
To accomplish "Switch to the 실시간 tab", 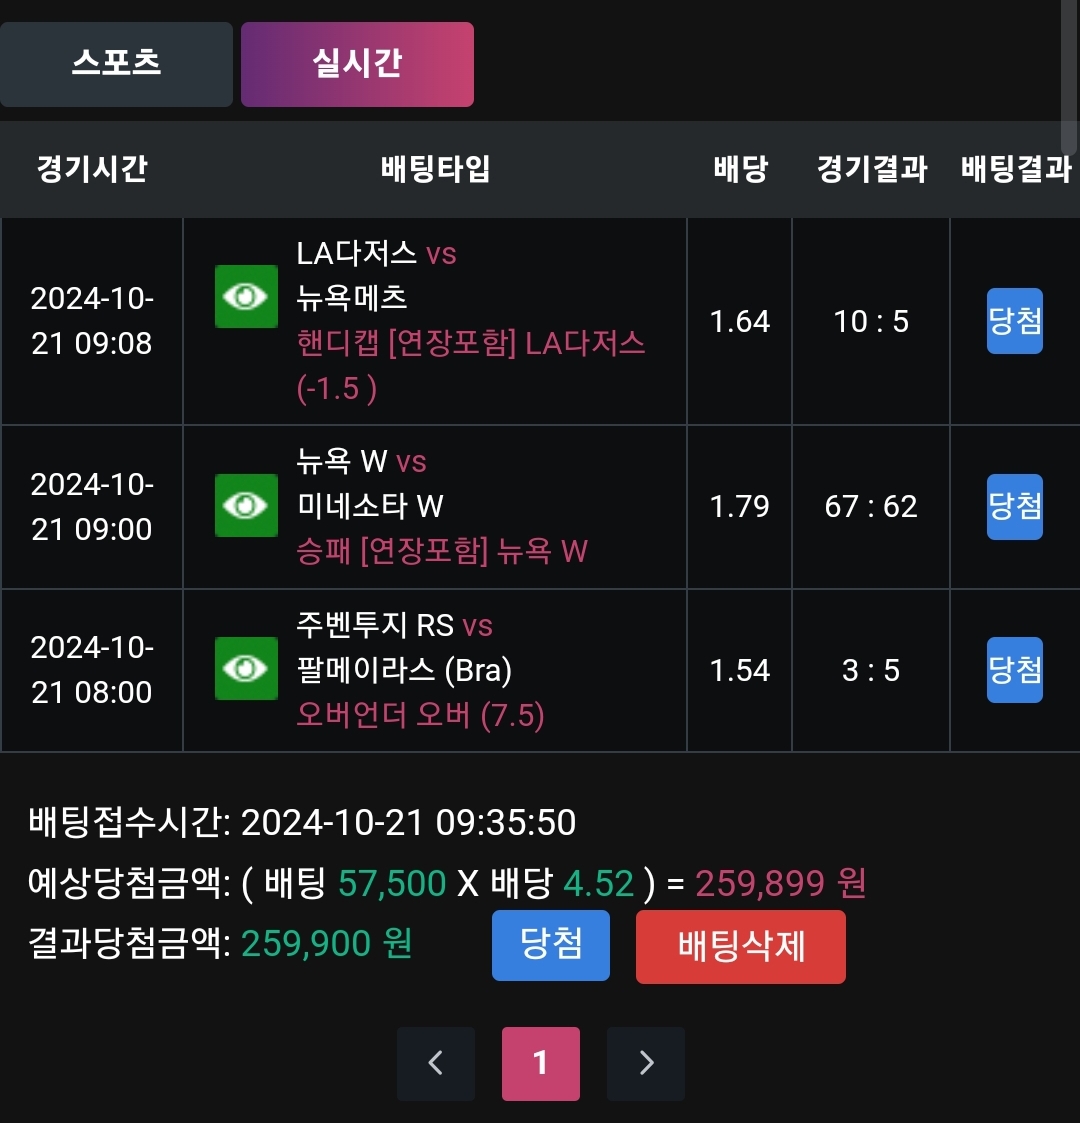I will [357, 64].
